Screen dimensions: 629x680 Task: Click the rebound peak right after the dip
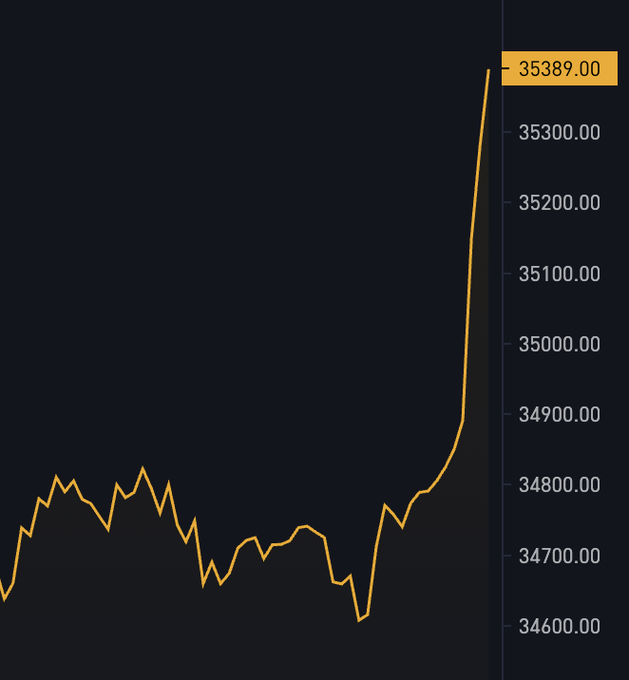(x=385, y=505)
